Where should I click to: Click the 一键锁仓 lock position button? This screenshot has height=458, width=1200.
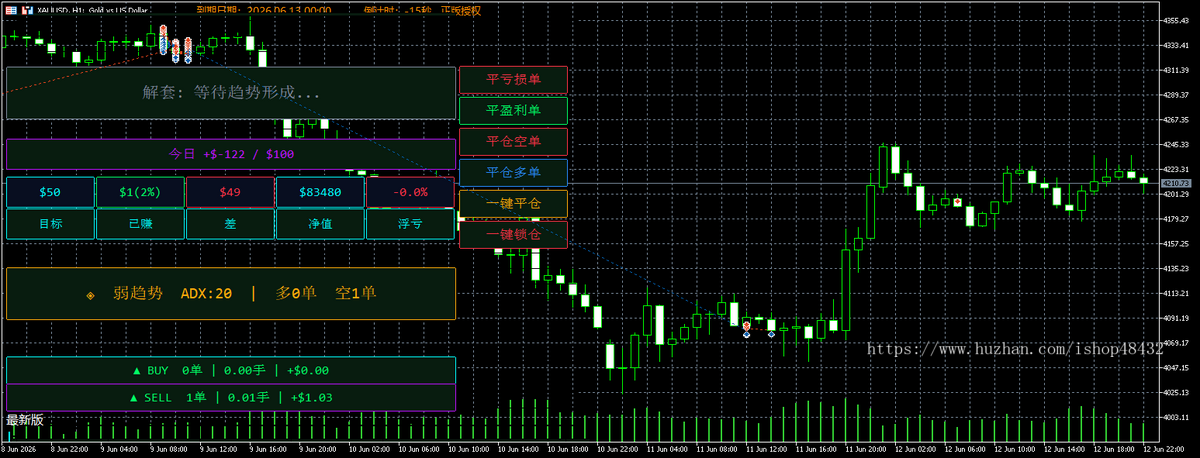point(513,235)
